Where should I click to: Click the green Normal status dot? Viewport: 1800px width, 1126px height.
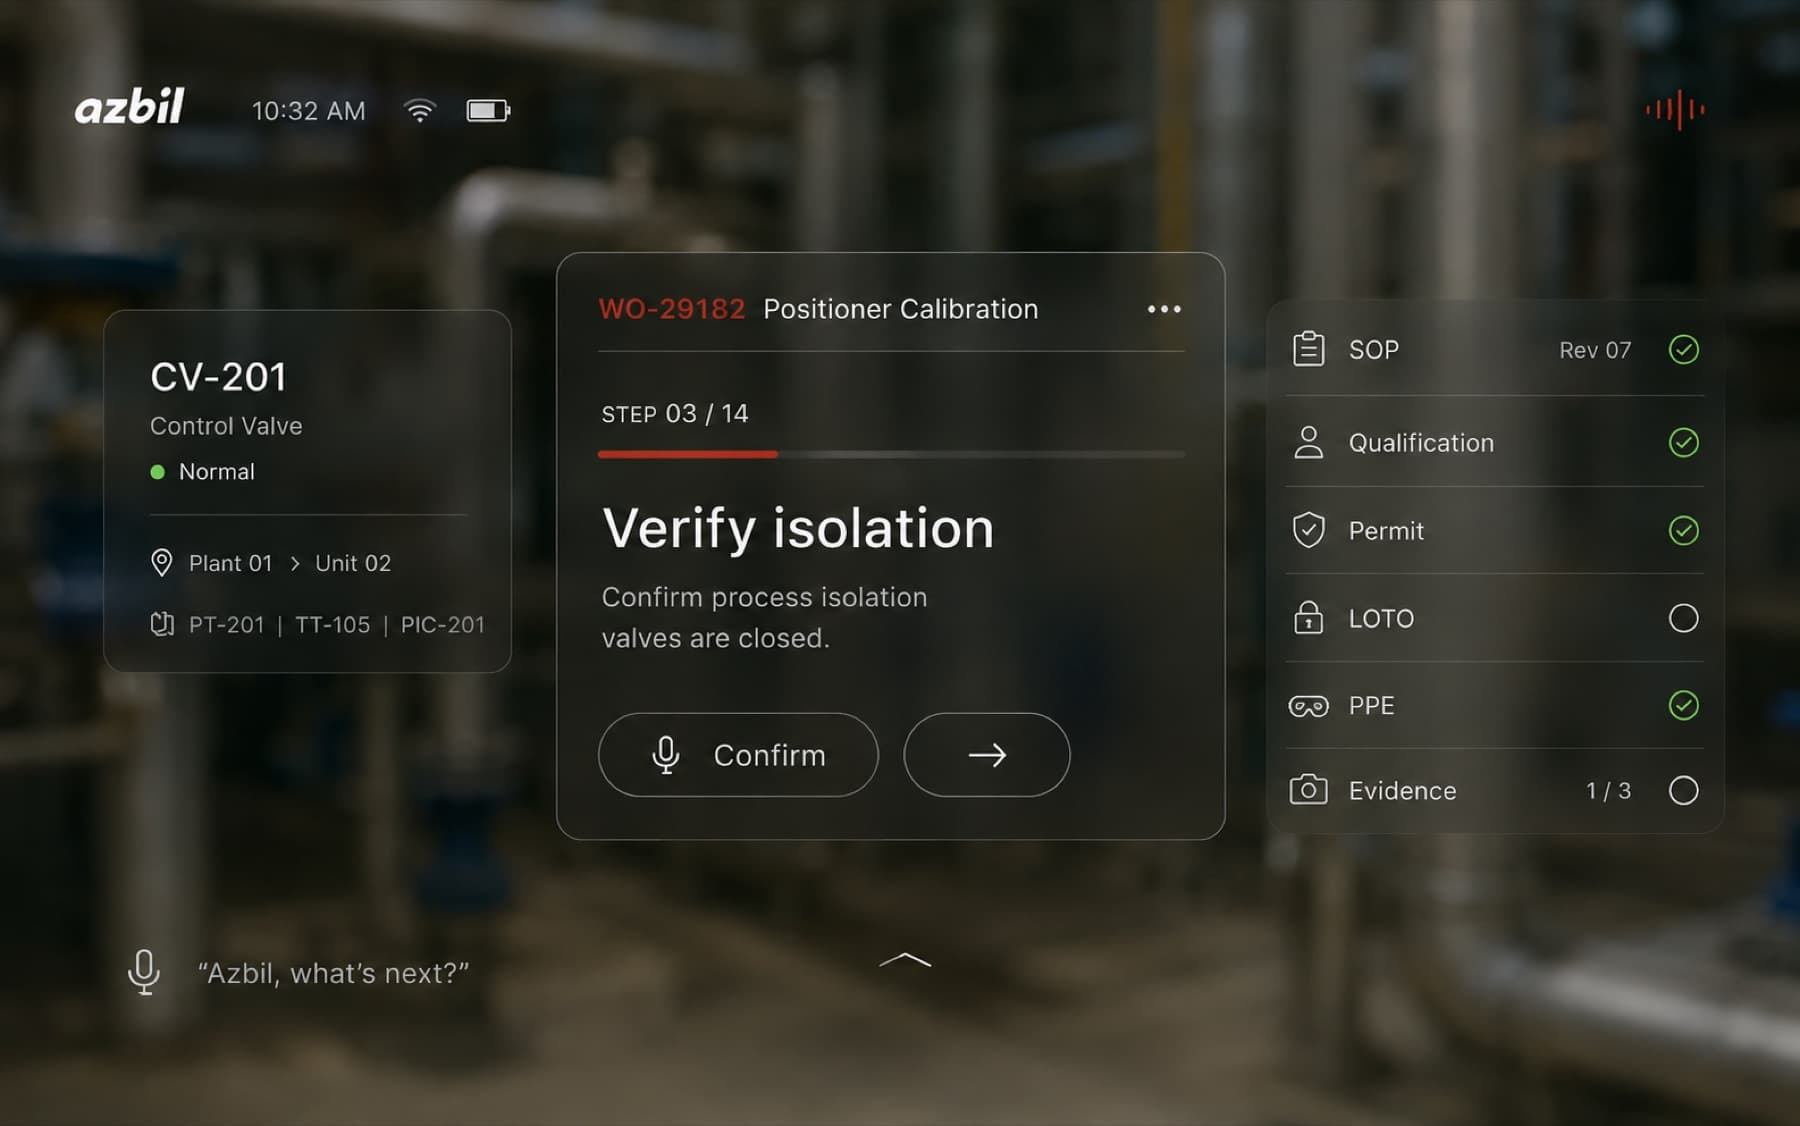(x=157, y=472)
